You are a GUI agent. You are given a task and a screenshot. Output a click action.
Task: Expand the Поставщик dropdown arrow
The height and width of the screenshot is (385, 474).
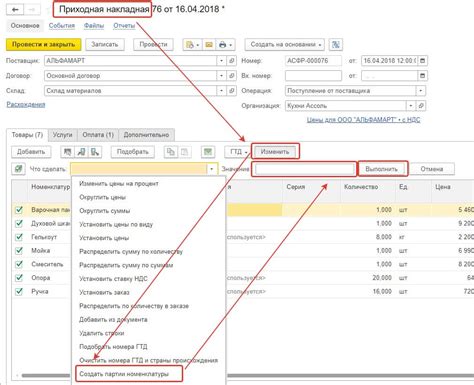pyautogui.click(x=221, y=61)
